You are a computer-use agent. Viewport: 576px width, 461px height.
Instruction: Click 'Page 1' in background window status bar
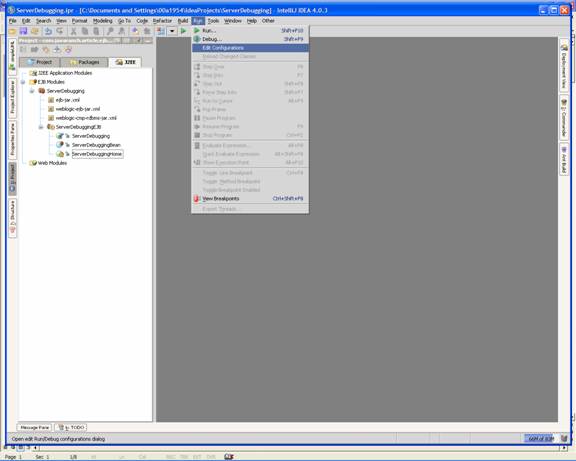(13, 457)
